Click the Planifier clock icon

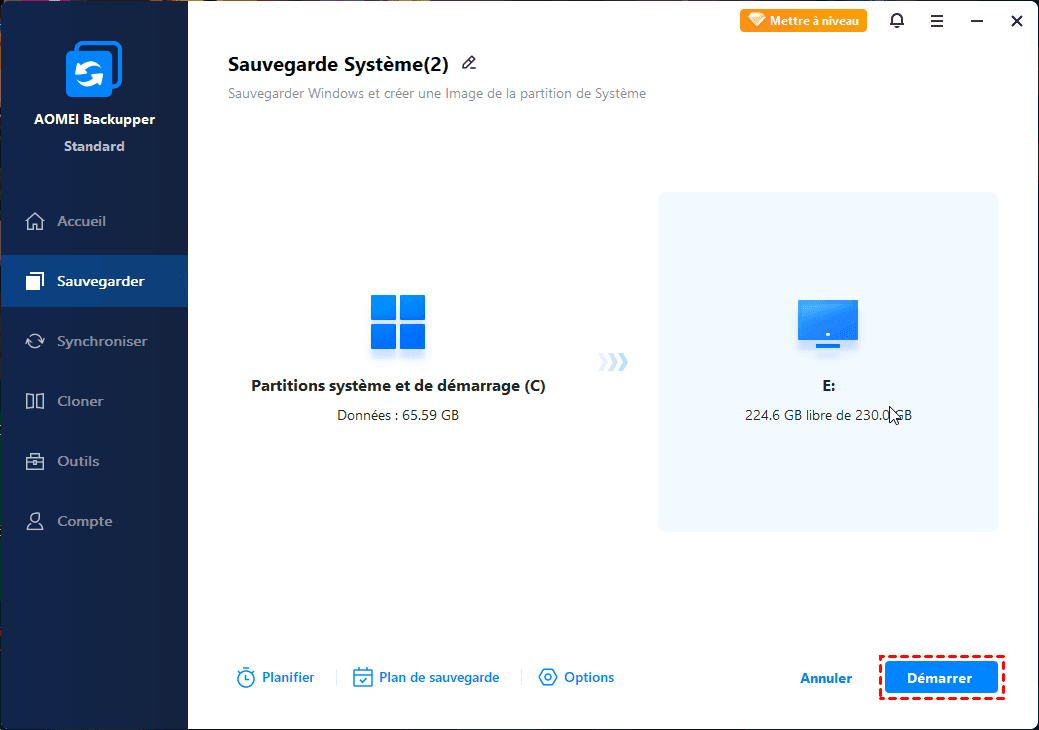click(x=246, y=678)
